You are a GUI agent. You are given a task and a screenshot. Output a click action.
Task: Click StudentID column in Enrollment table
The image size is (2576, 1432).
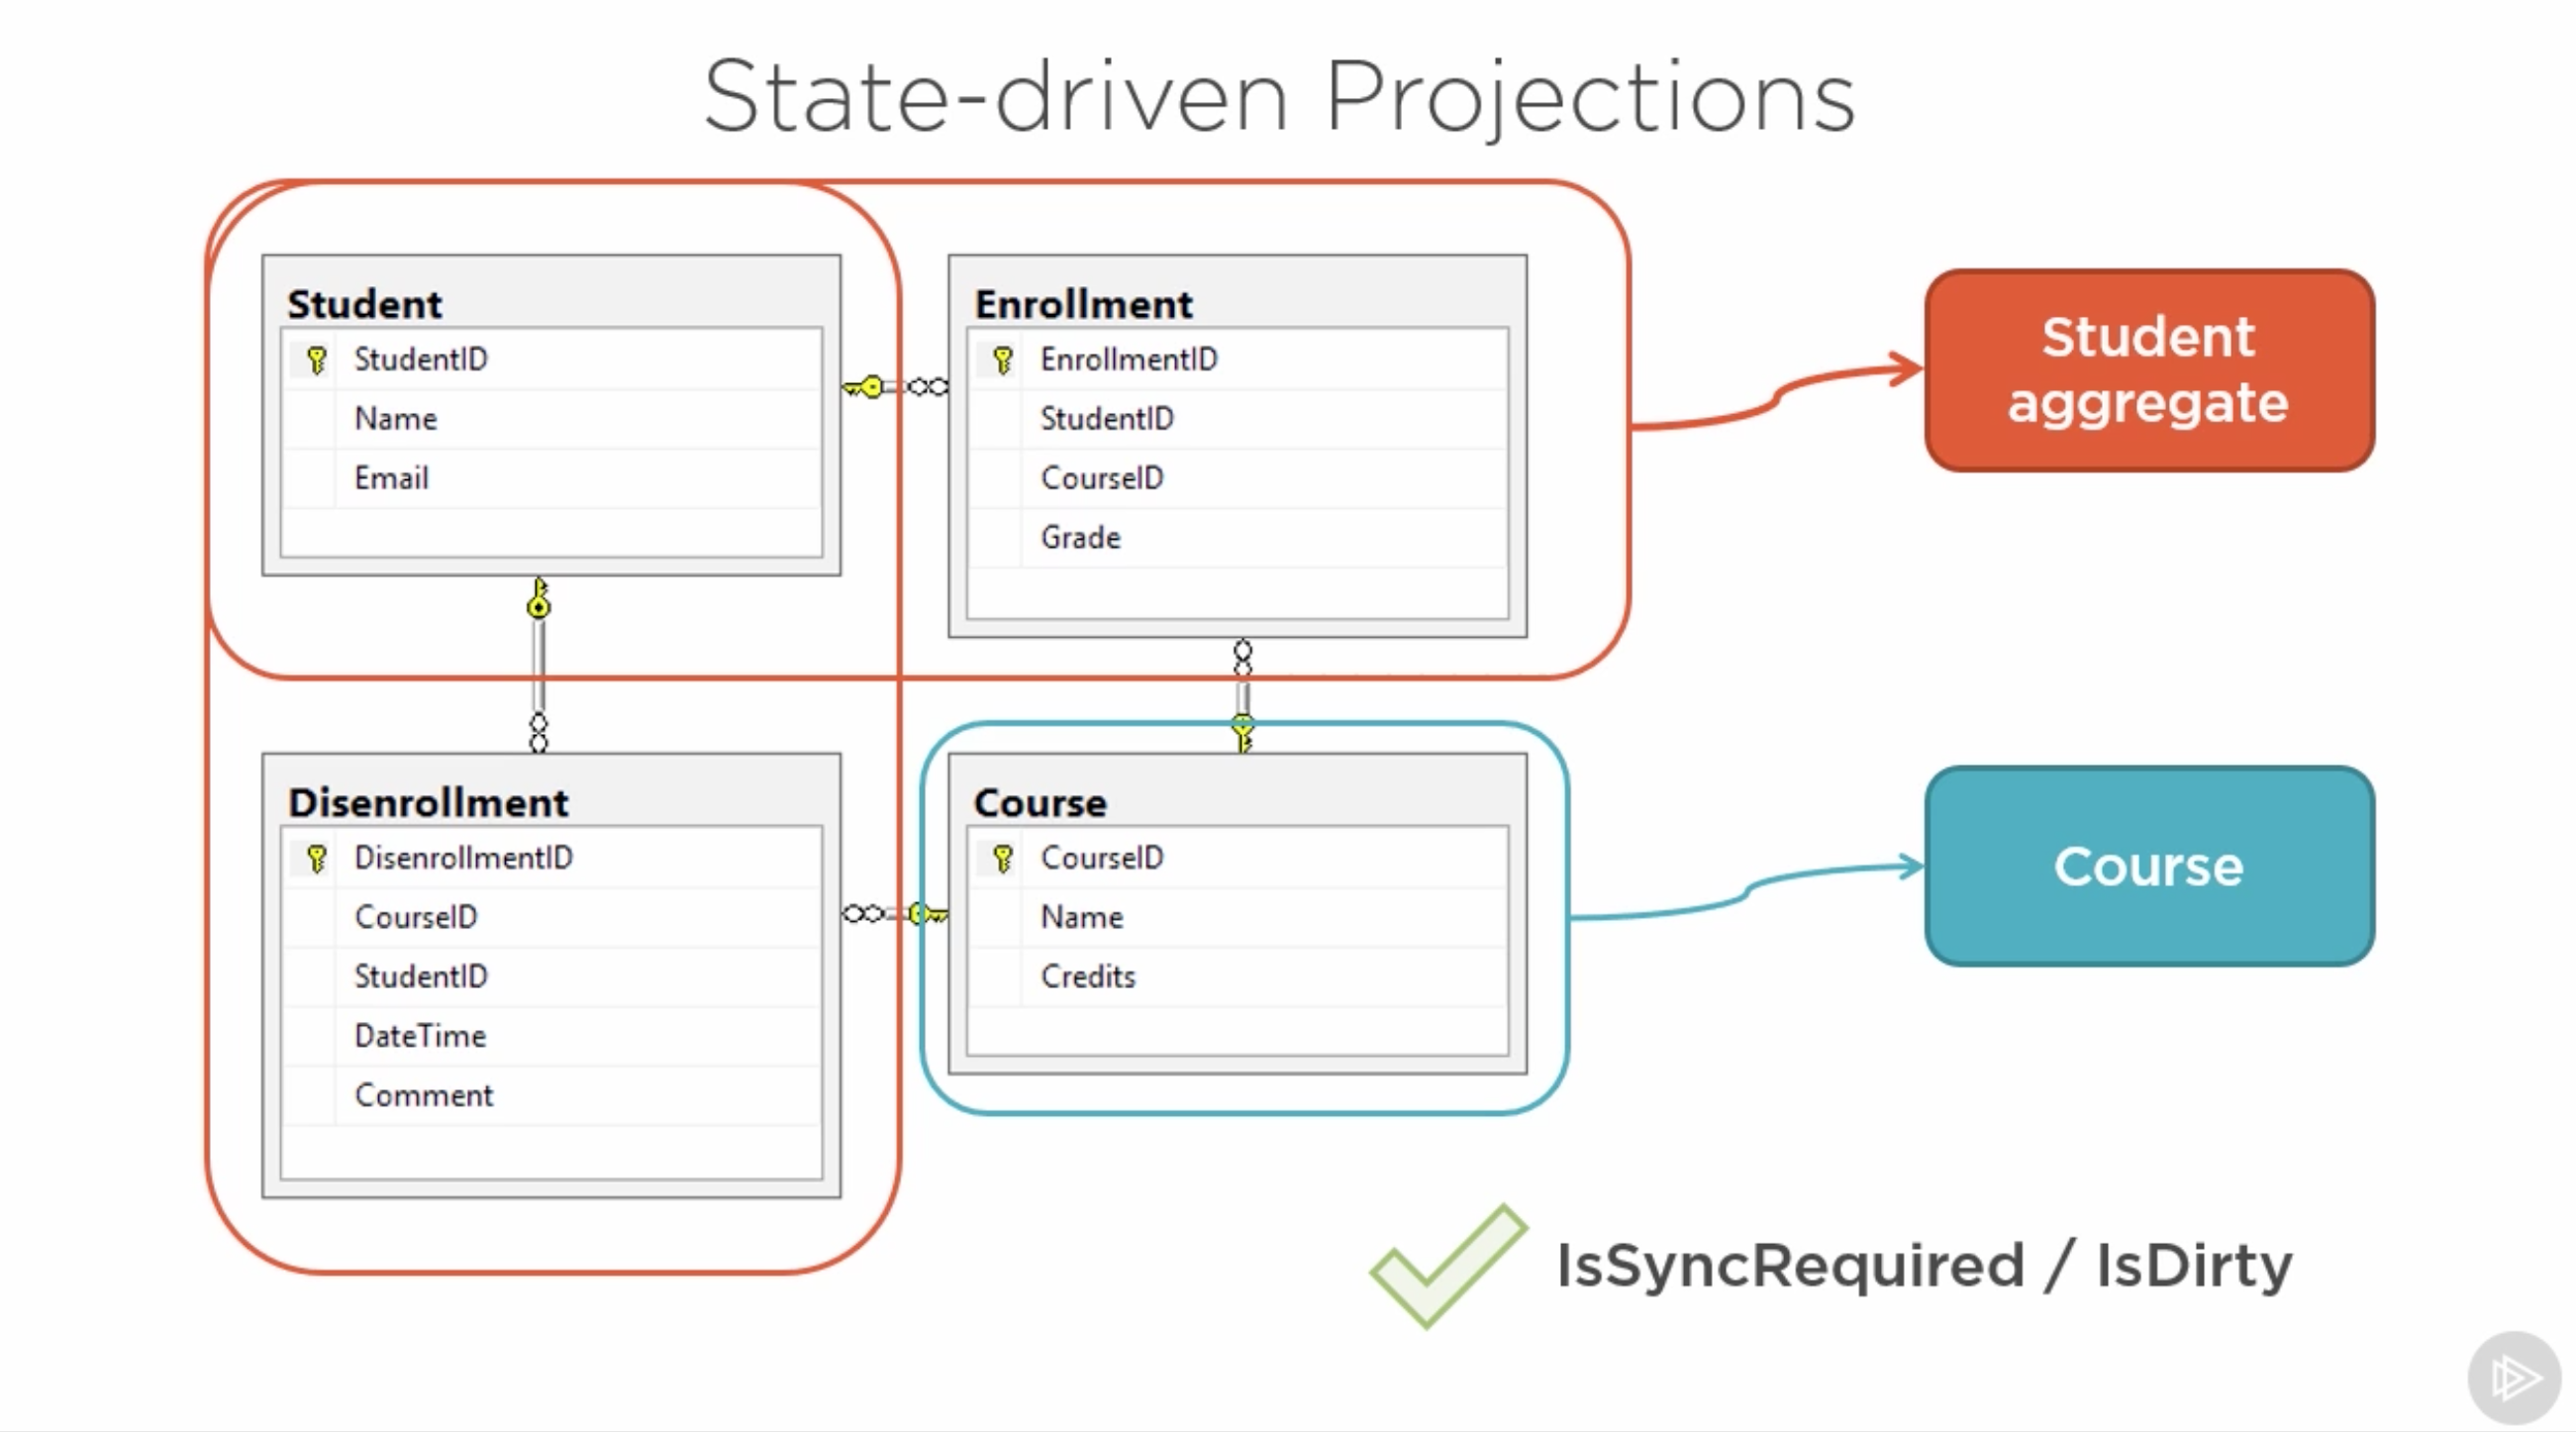point(1238,419)
